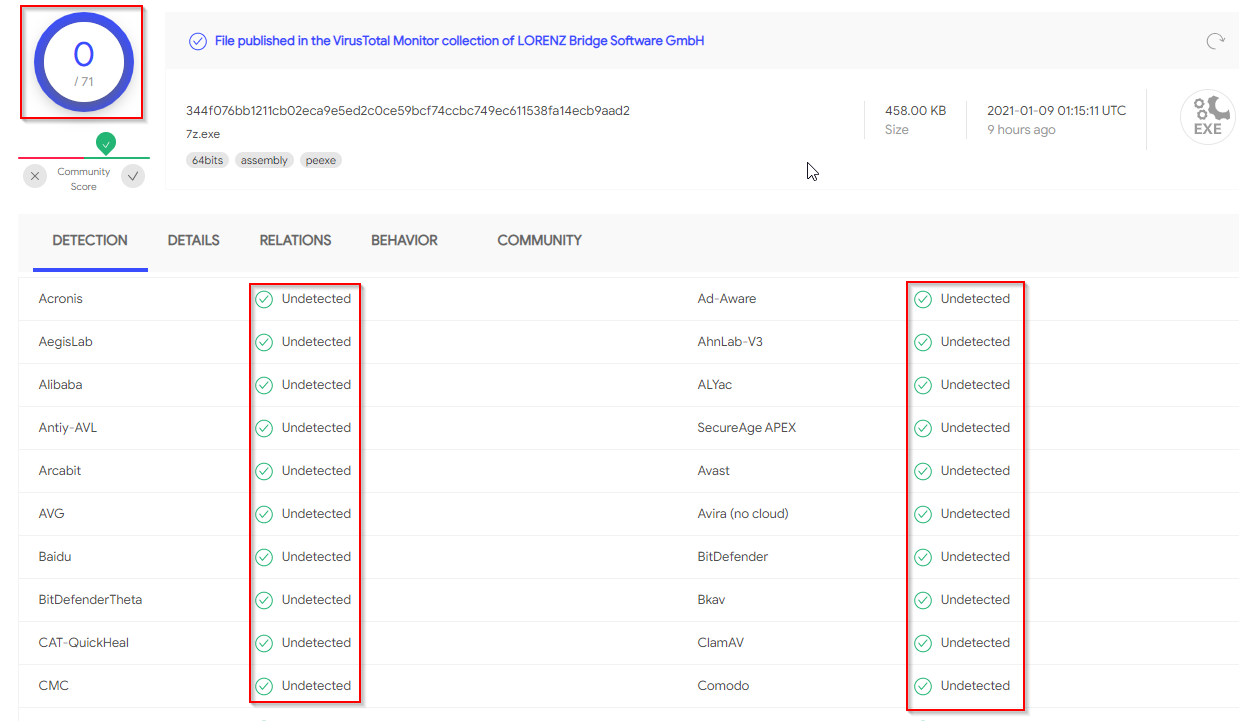The width and height of the screenshot is (1239, 721).
Task: Click the Ad-Aware engine name
Action: (x=727, y=299)
